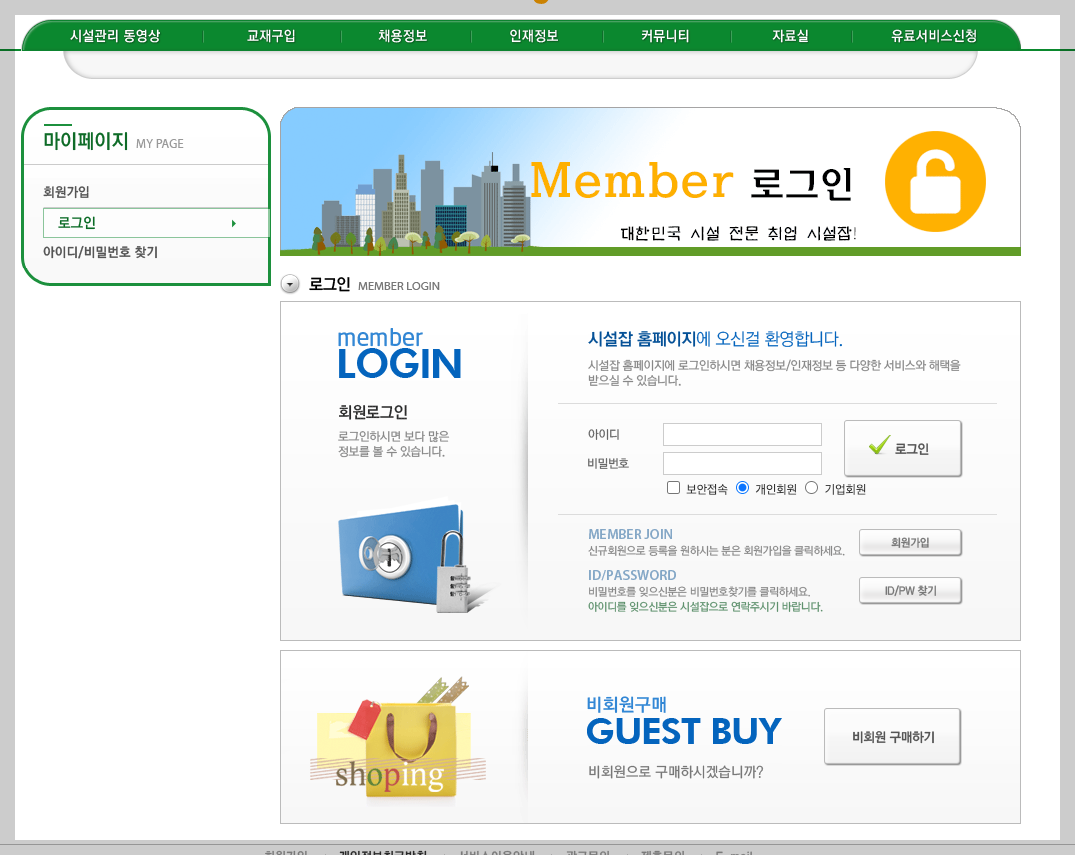Click the orange unlocked padlock icon
This screenshot has height=855, width=1075.
935,182
